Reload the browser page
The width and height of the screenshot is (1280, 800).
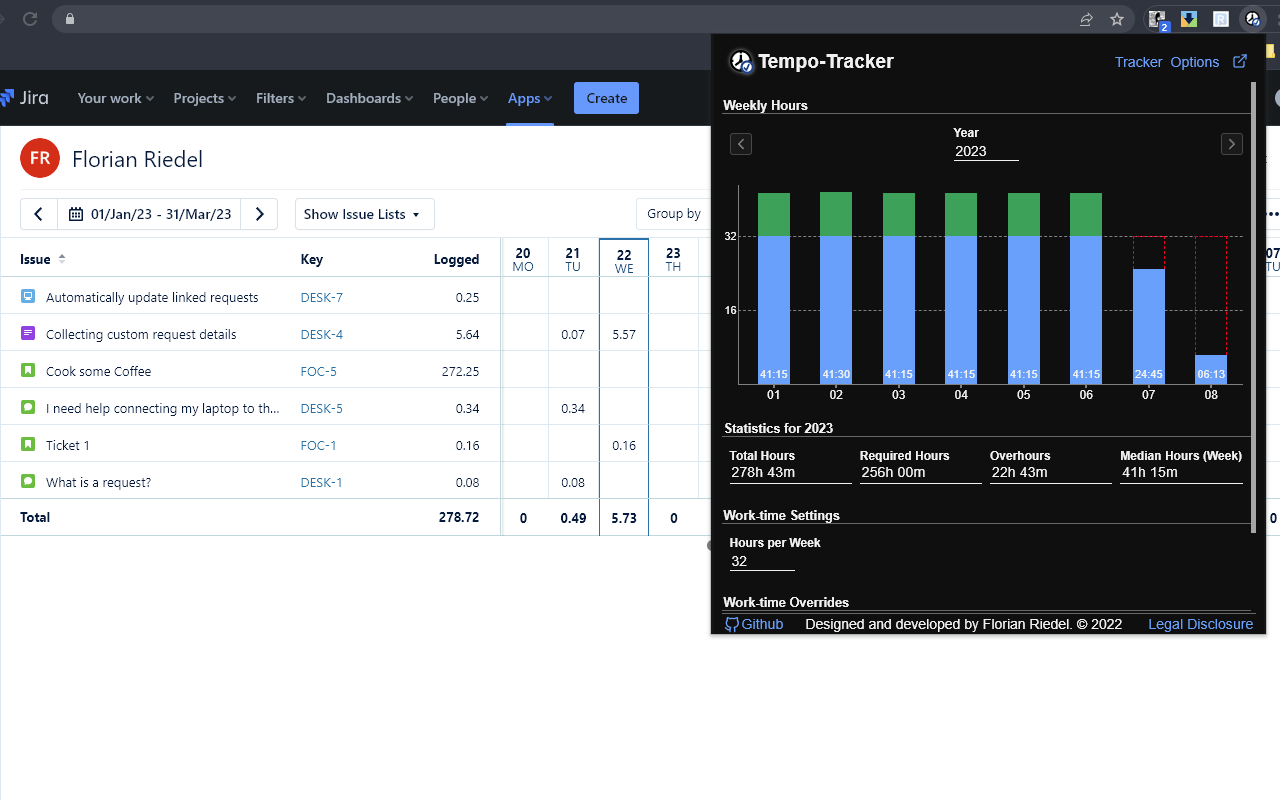[30, 19]
